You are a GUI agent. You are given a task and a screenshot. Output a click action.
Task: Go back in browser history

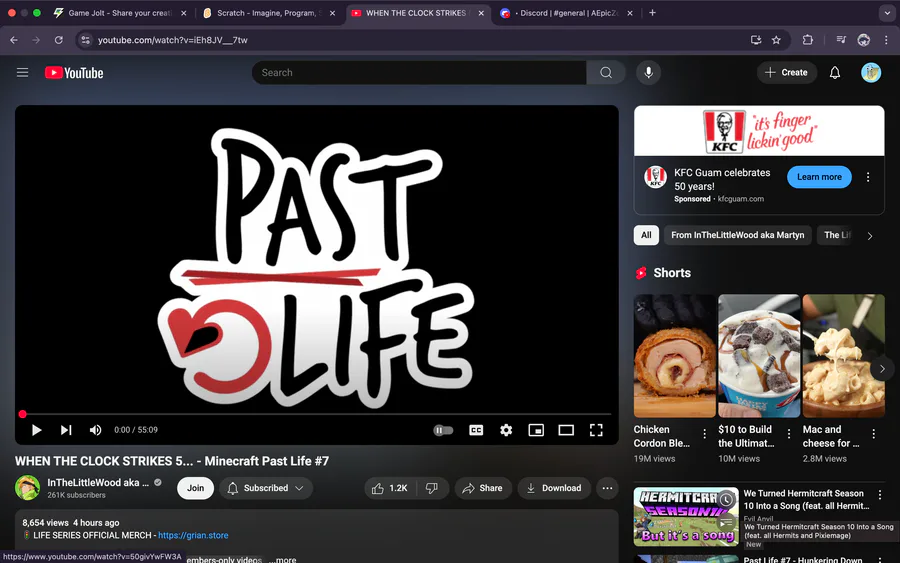14,40
